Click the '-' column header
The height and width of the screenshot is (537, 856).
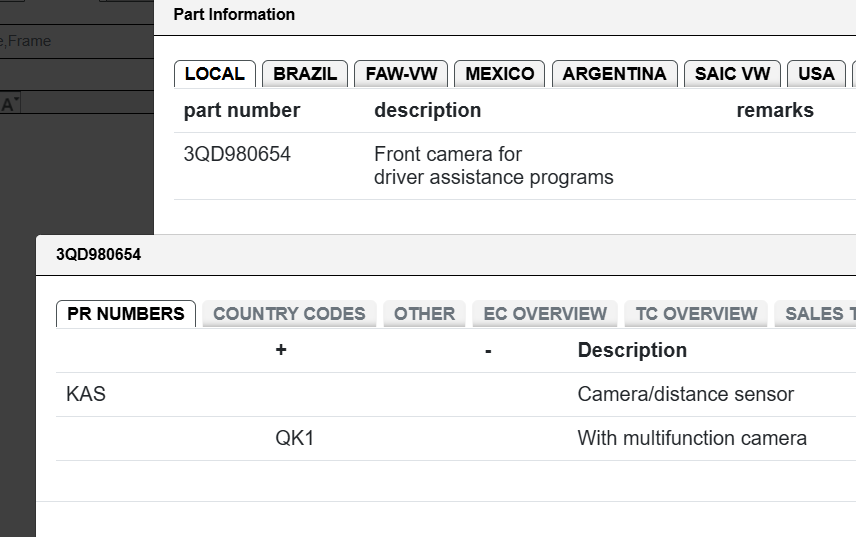coord(488,351)
